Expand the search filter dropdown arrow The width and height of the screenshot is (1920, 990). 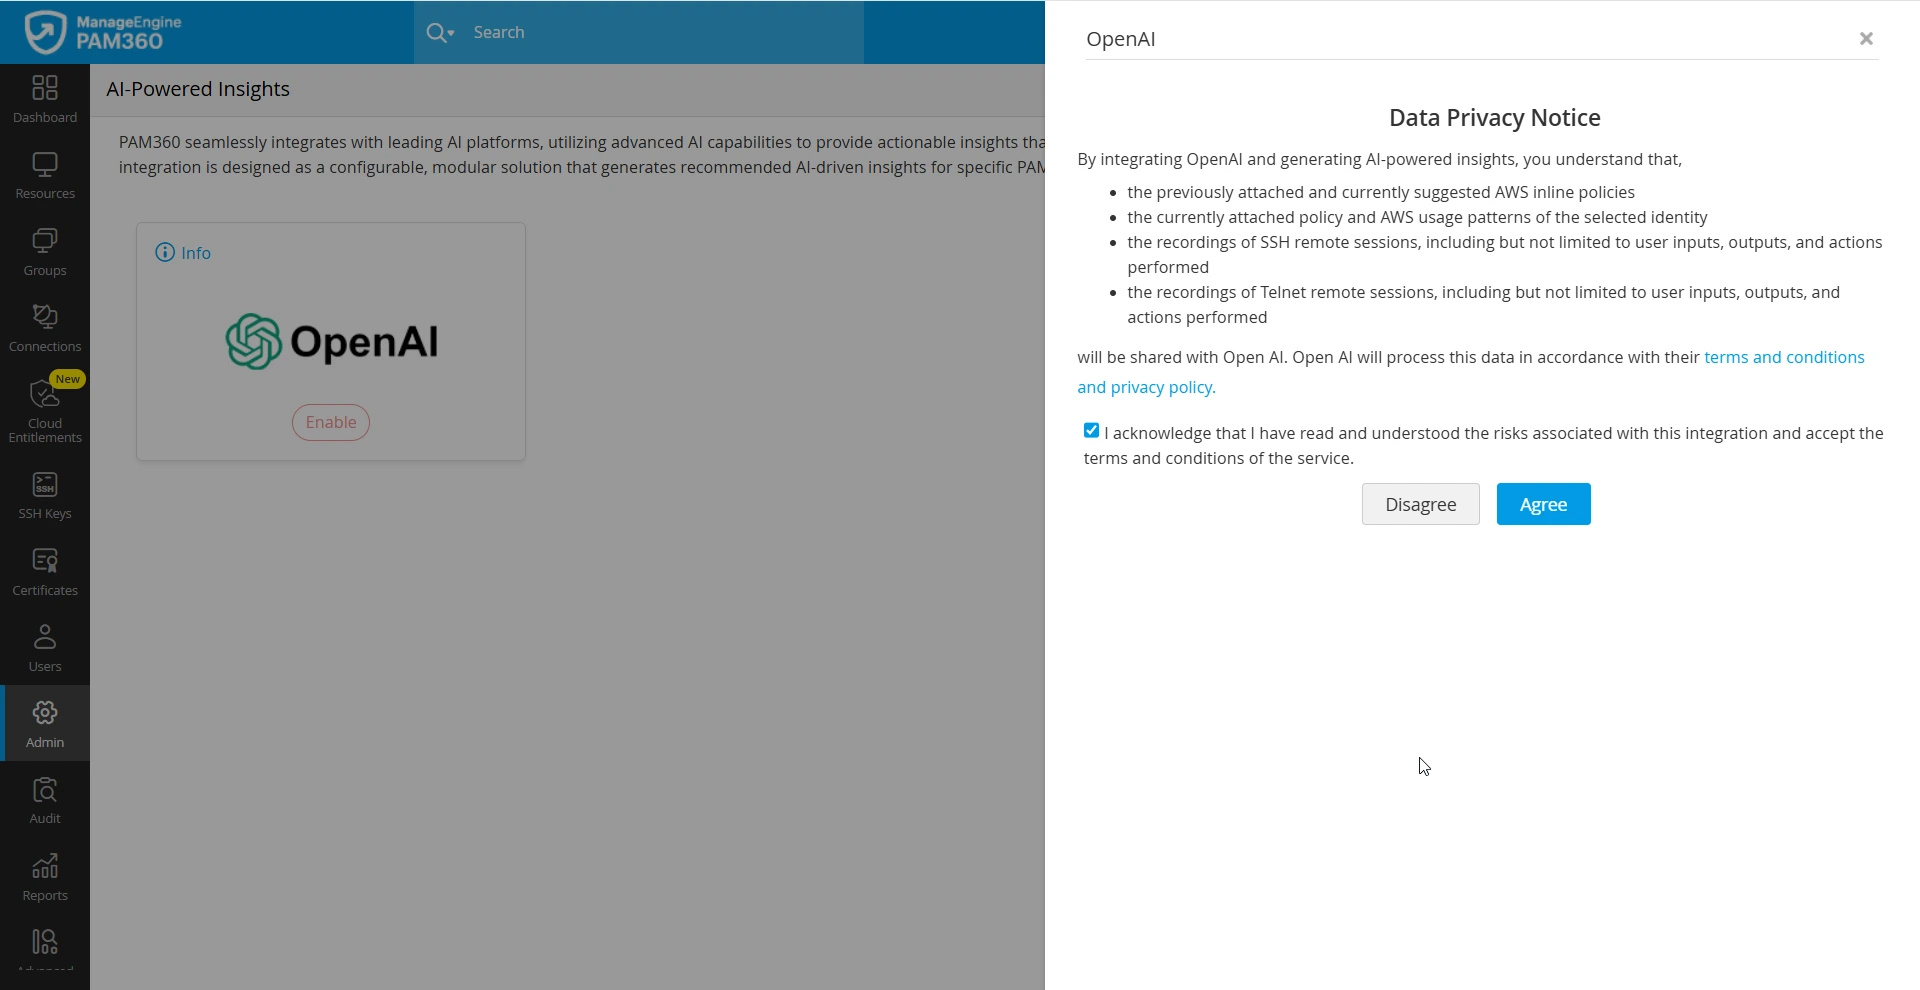451,33
